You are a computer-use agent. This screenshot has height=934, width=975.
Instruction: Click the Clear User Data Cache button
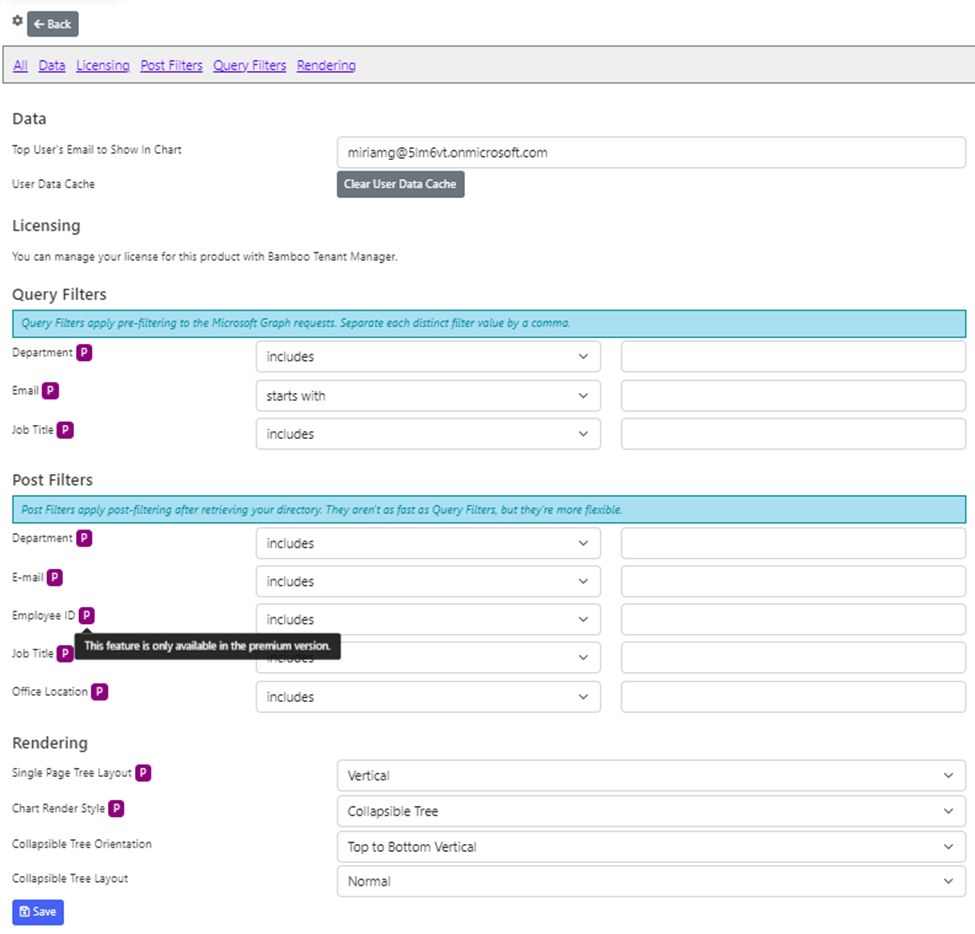click(x=400, y=184)
